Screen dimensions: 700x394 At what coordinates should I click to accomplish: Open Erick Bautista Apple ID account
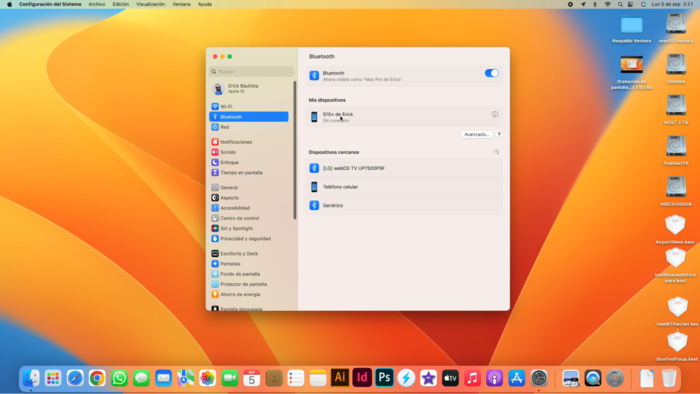coord(250,88)
